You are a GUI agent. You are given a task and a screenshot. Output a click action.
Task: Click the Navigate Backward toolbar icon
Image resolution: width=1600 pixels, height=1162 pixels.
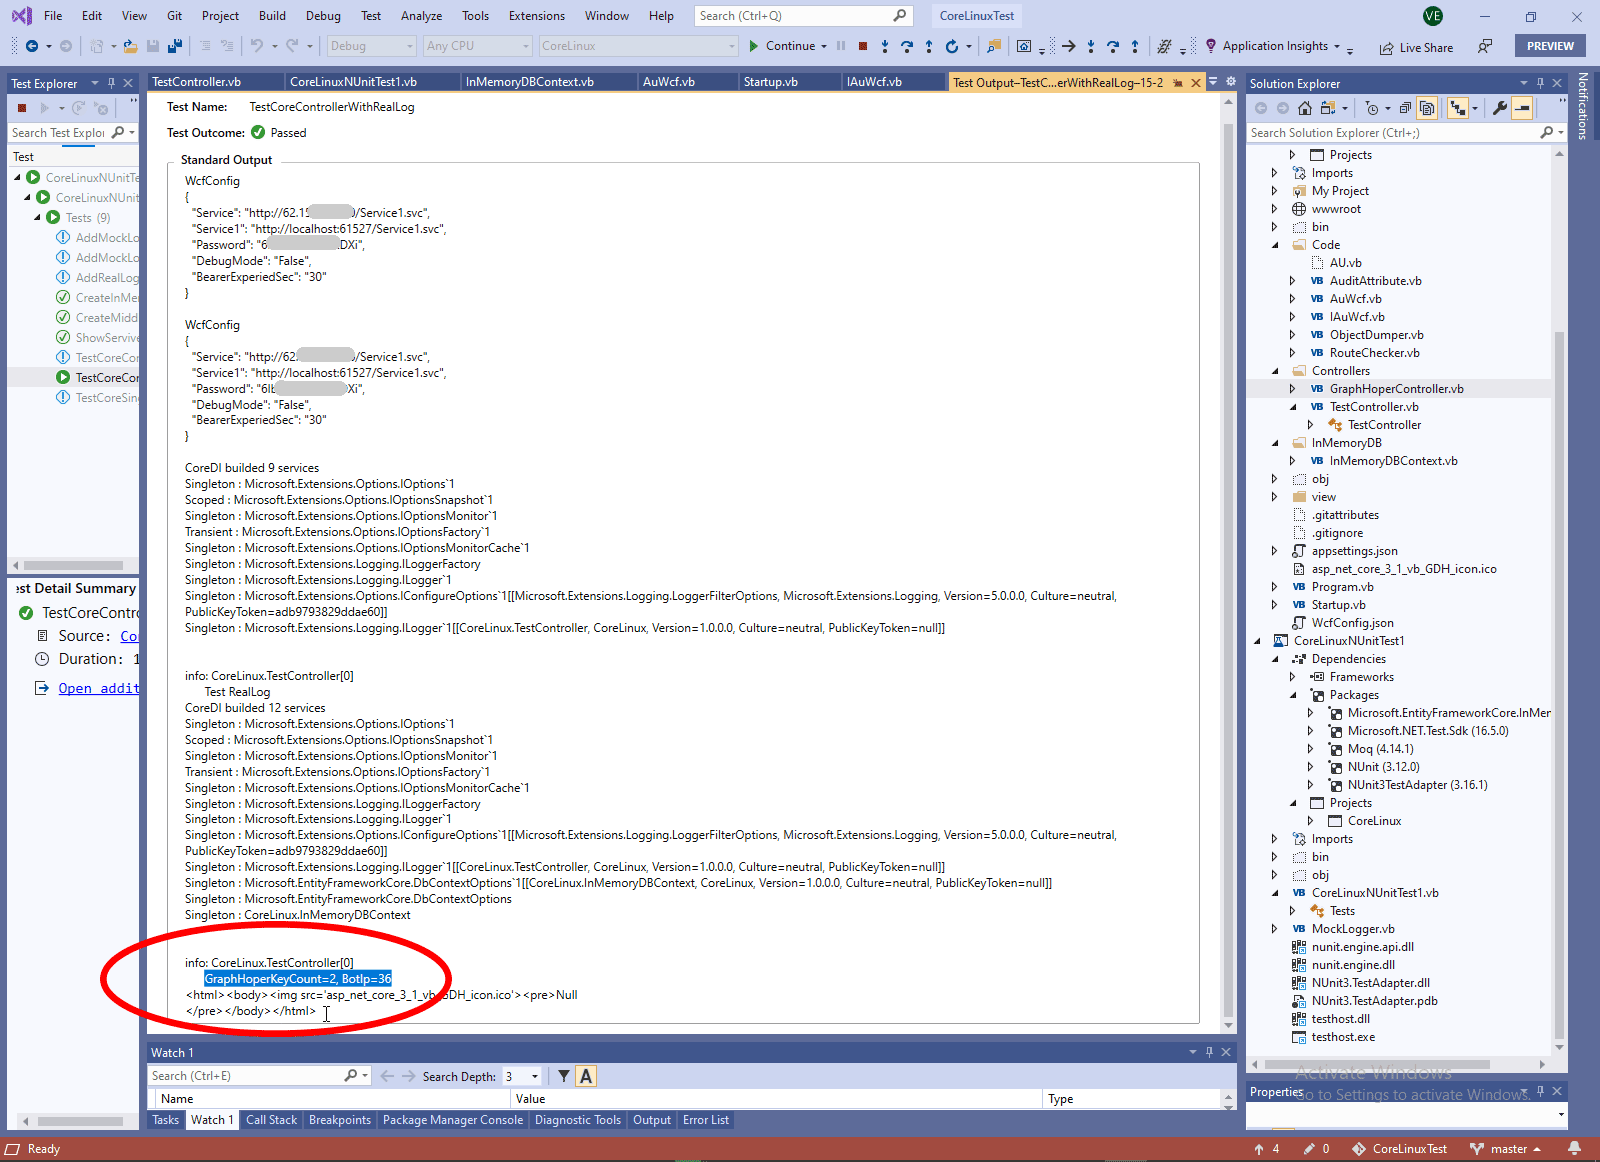point(32,46)
